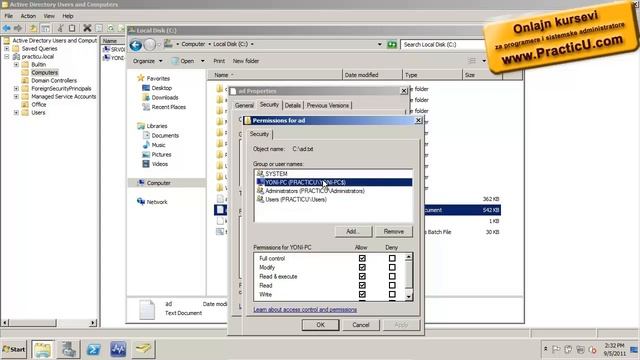The width and height of the screenshot is (640, 360).
Task: Expand the Users container node
Action: pyautogui.click(x=16, y=112)
